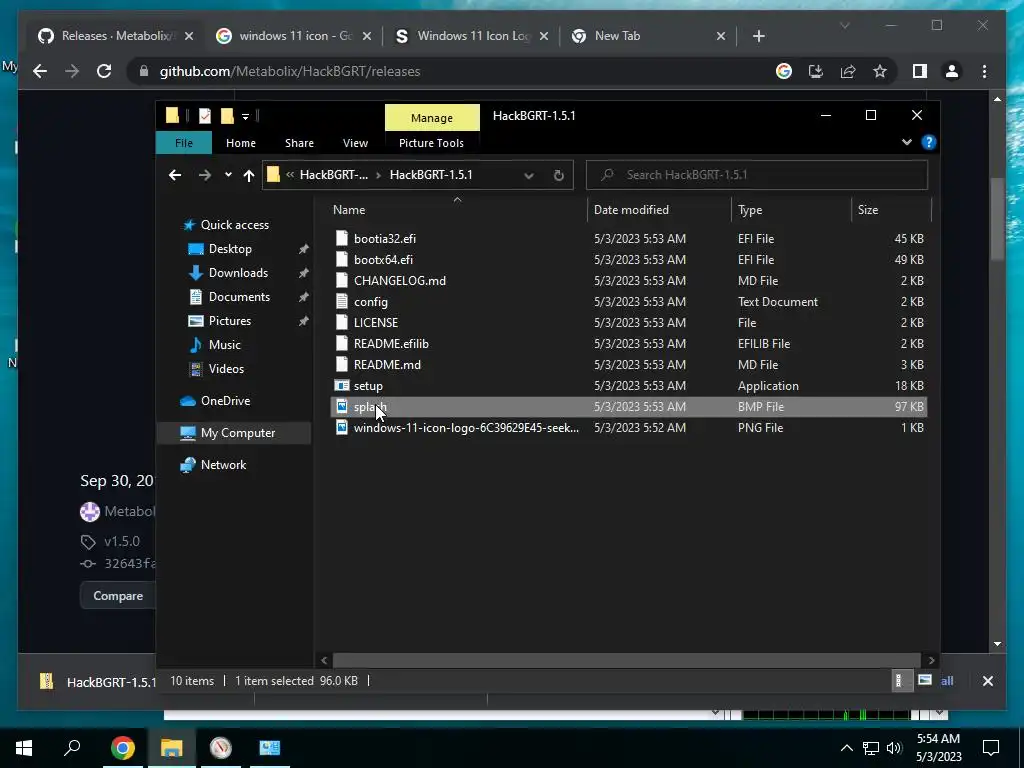Select the bootx64.efi file row
This screenshot has height=768, width=1024.
tap(628, 260)
